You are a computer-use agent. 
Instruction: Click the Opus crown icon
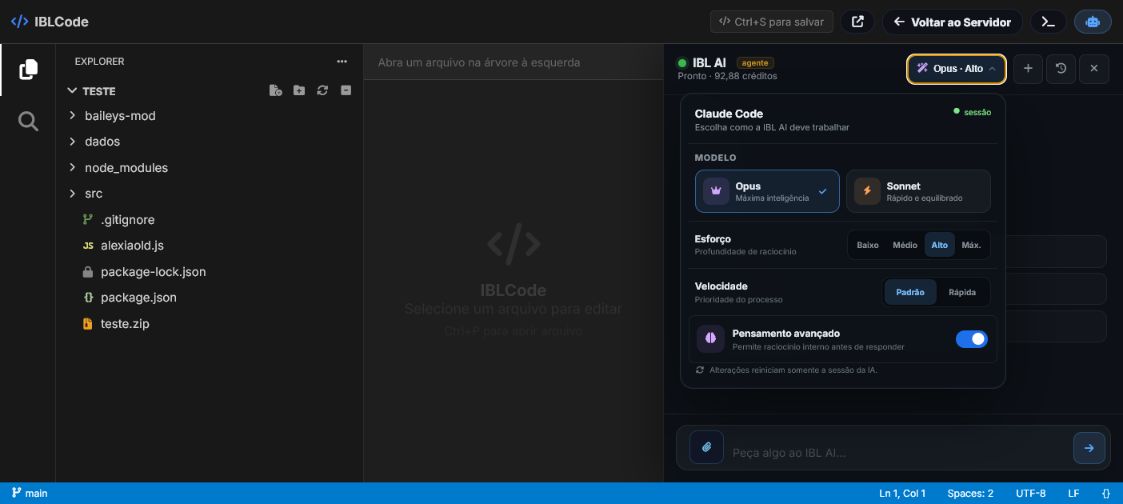click(715, 191)
